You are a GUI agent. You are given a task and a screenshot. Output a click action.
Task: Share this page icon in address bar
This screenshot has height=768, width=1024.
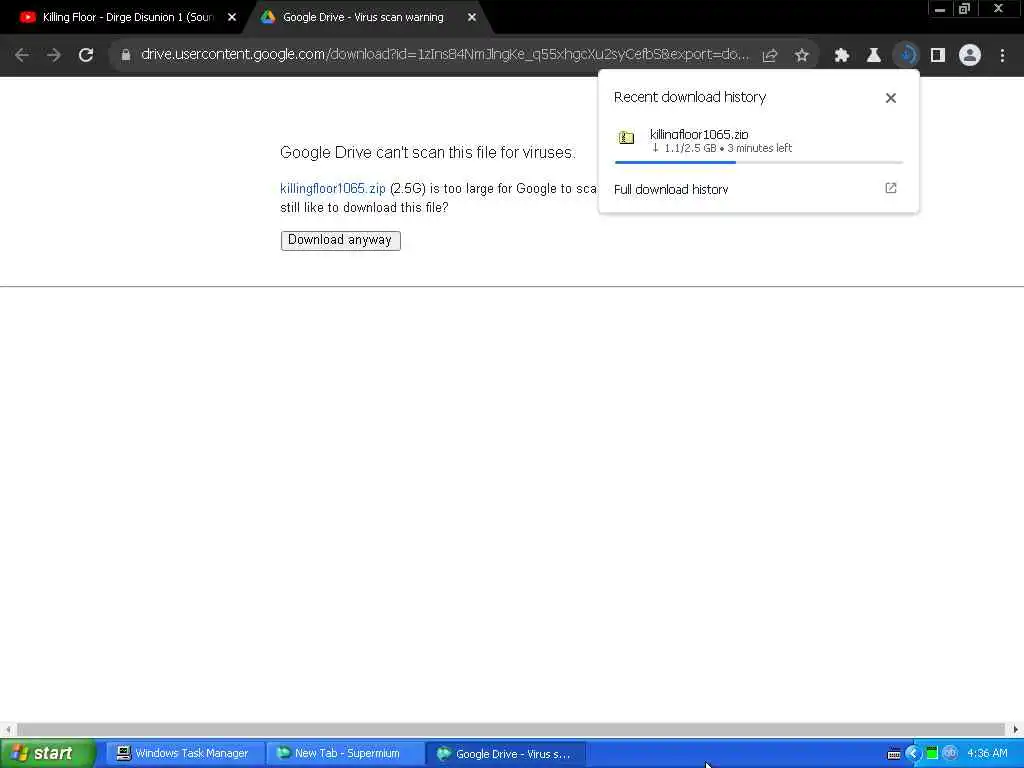pos(770,56)
